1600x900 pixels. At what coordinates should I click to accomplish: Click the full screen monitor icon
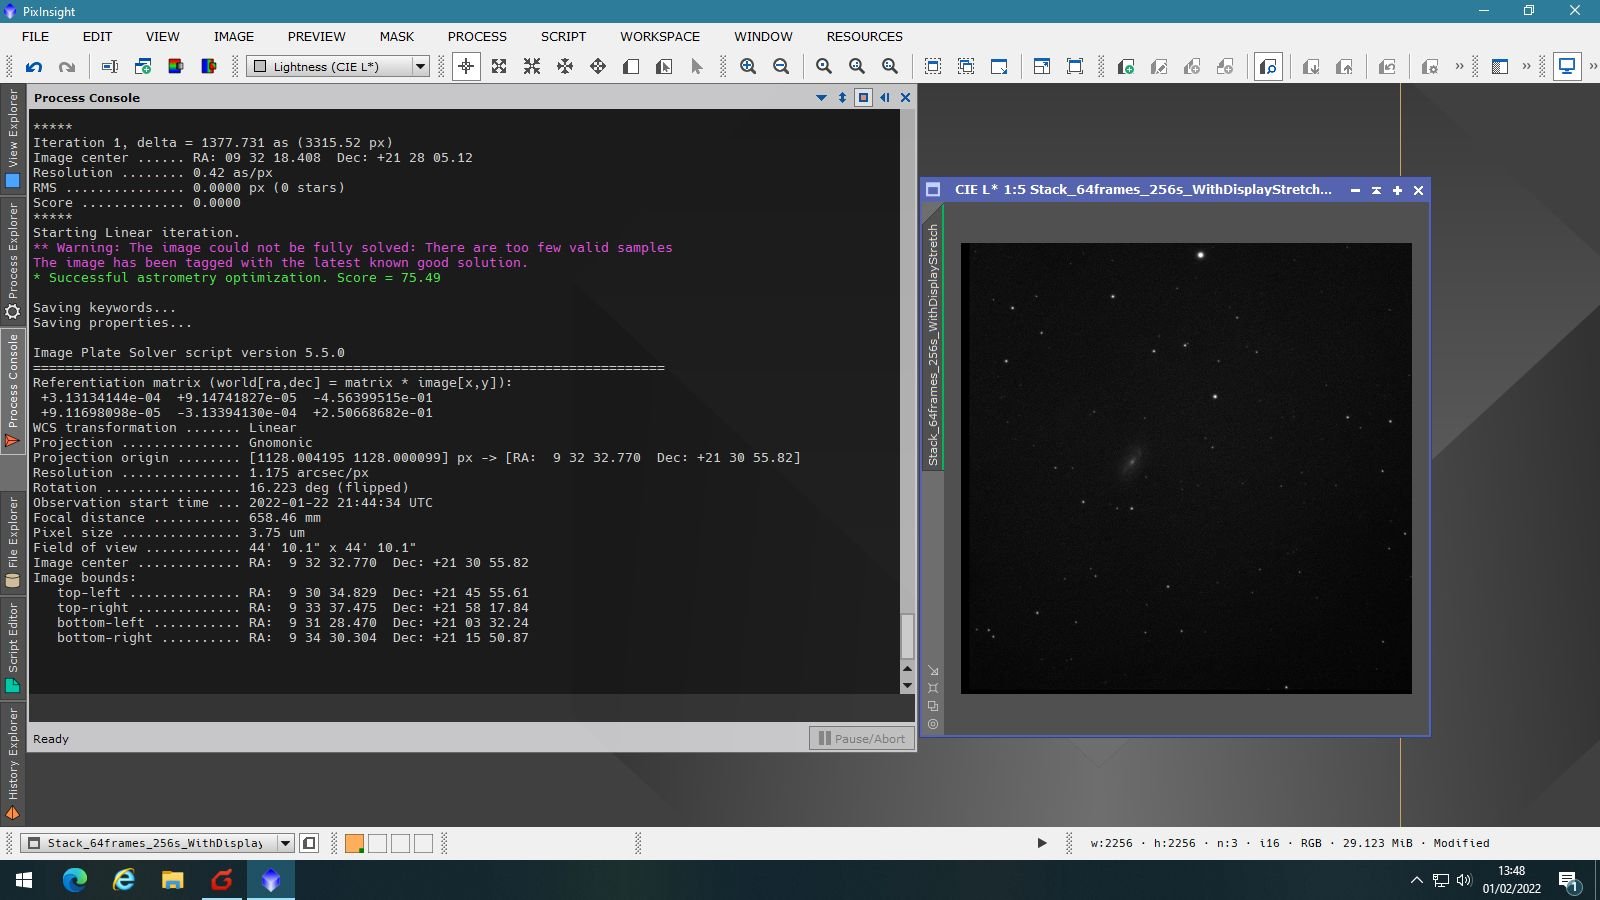coord(1567,67)
